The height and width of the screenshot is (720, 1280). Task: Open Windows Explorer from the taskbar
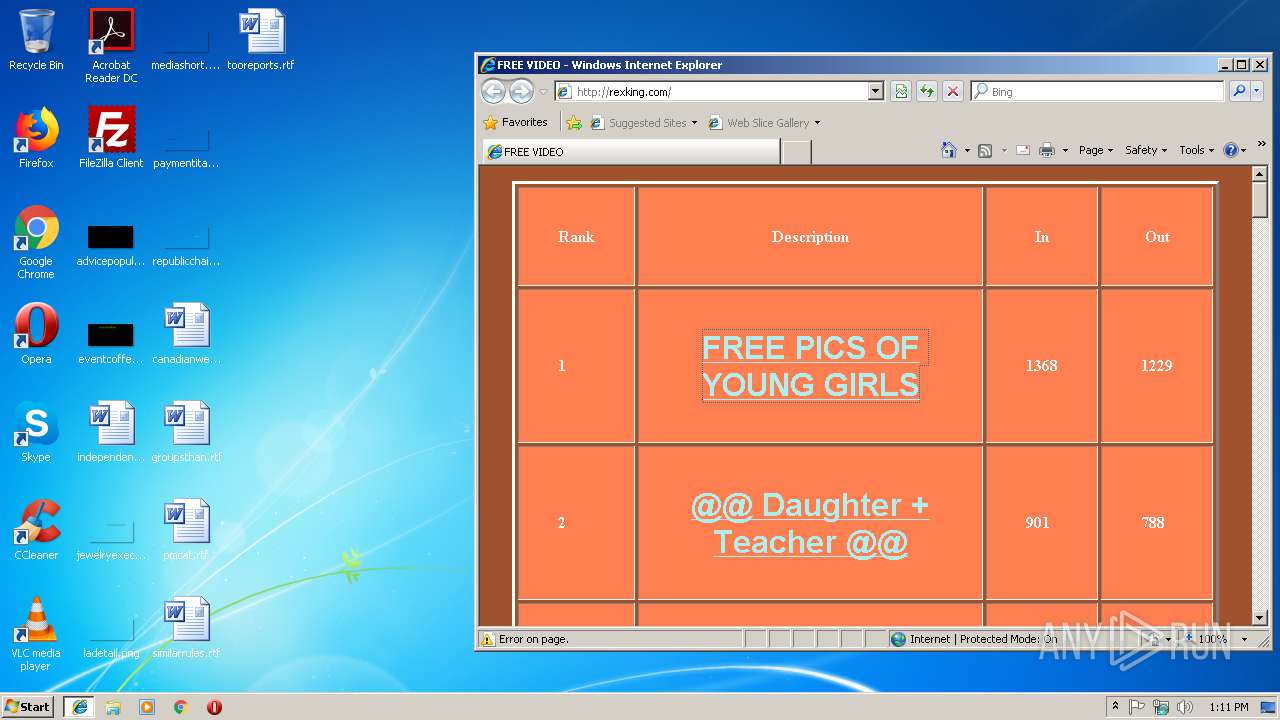click(113, 707)
